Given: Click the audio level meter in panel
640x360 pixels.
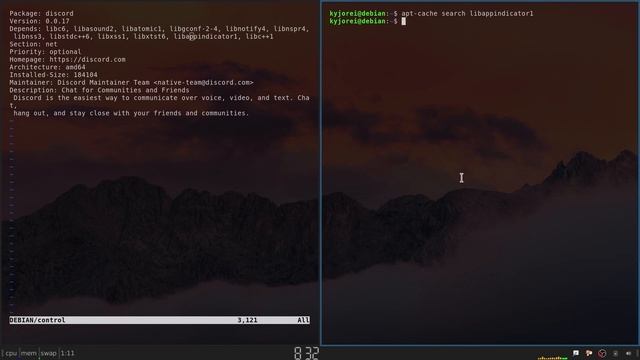Looking at the screenshot, I should (553, 358).
